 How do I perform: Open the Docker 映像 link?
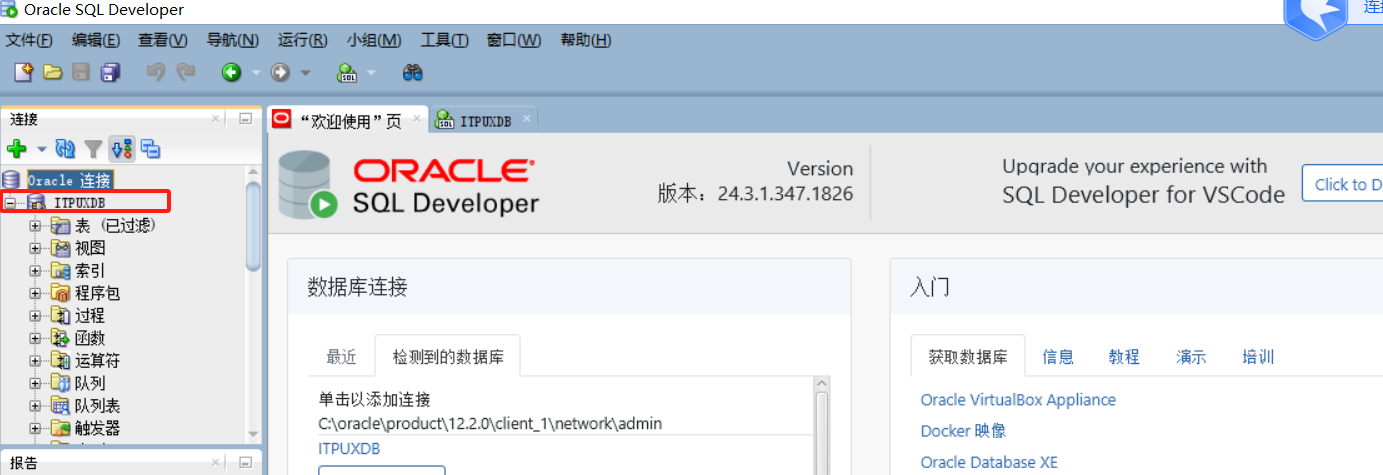point(963,431)
